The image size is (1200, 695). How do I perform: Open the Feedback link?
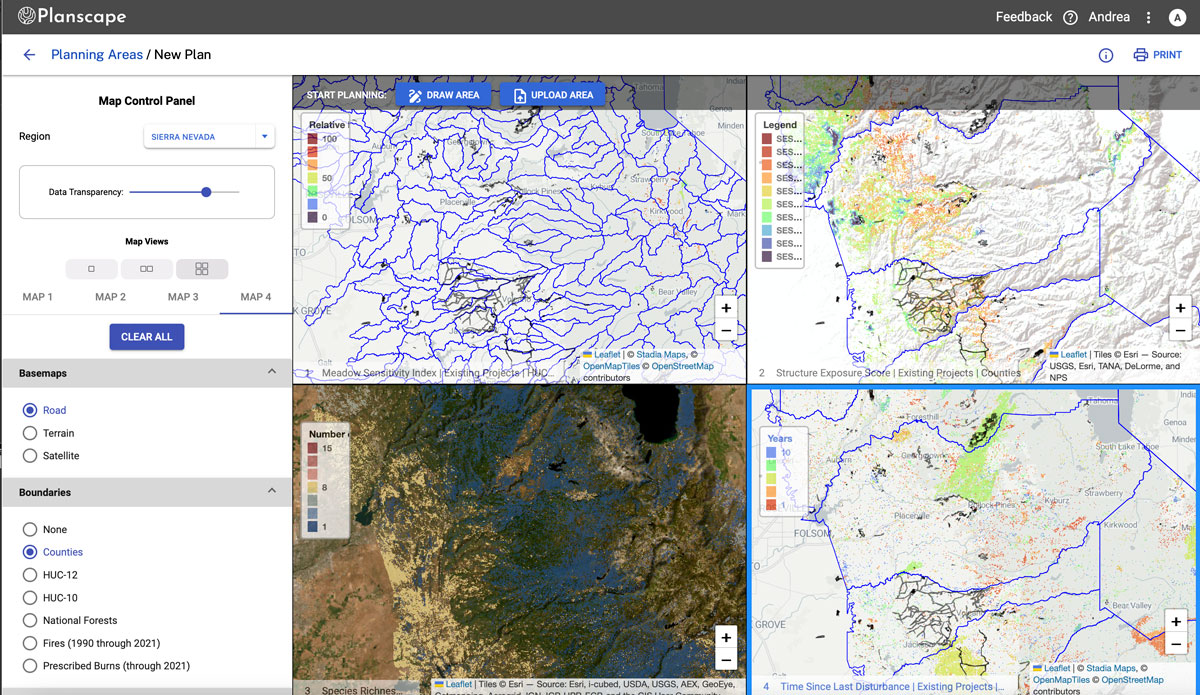pos(1024,17)
